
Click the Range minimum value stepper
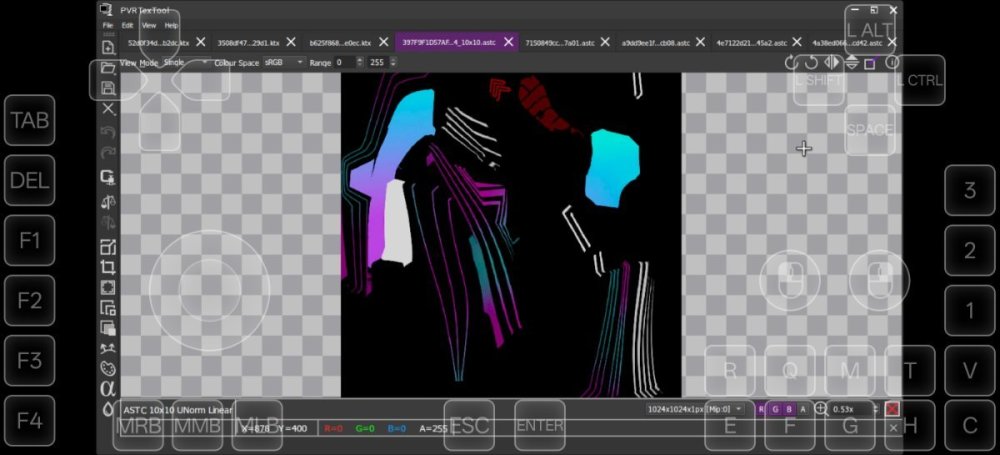[360, 63]
